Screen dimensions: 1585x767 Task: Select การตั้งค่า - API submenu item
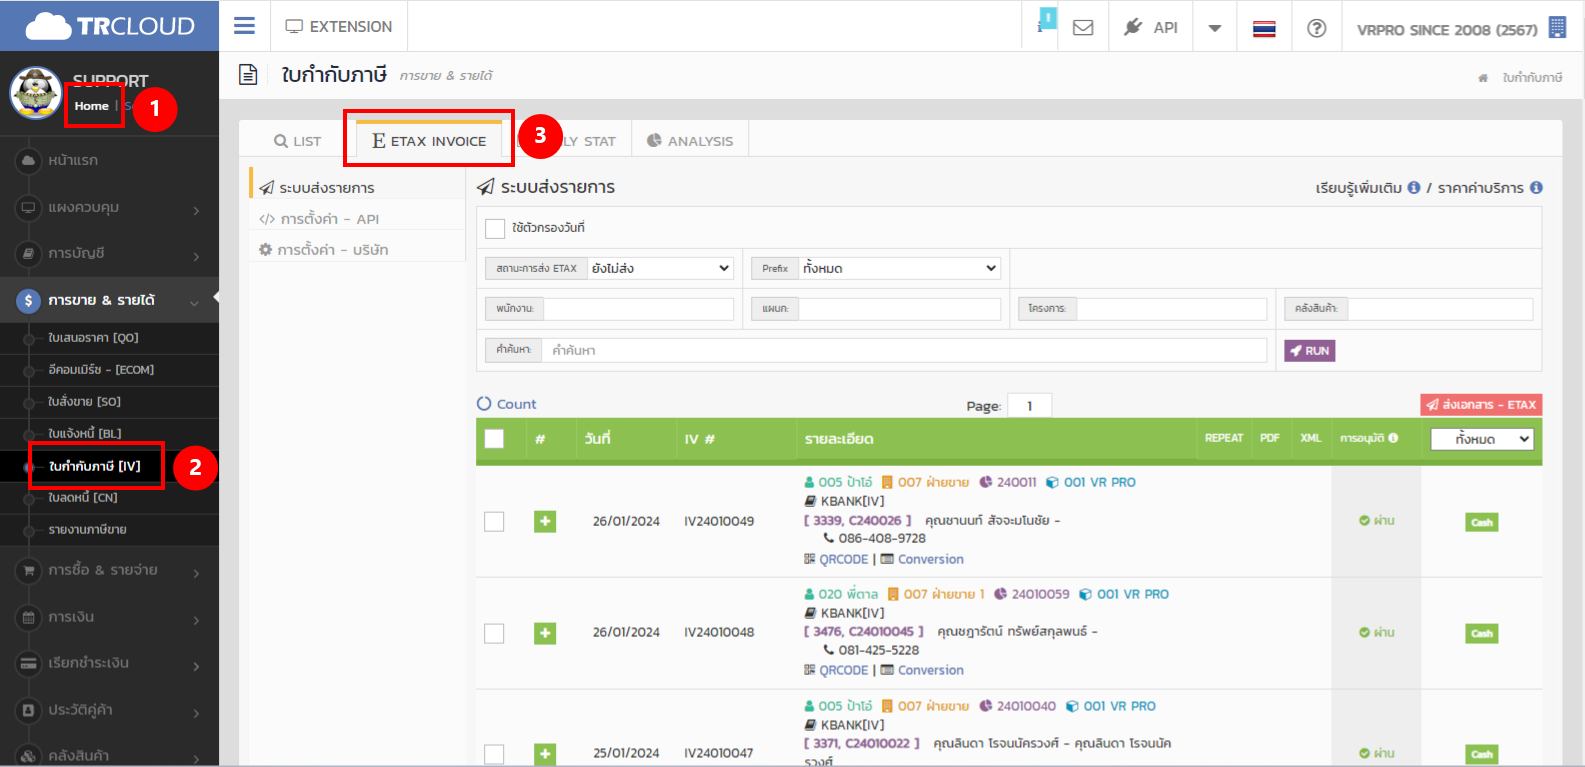tap(357, 219)
